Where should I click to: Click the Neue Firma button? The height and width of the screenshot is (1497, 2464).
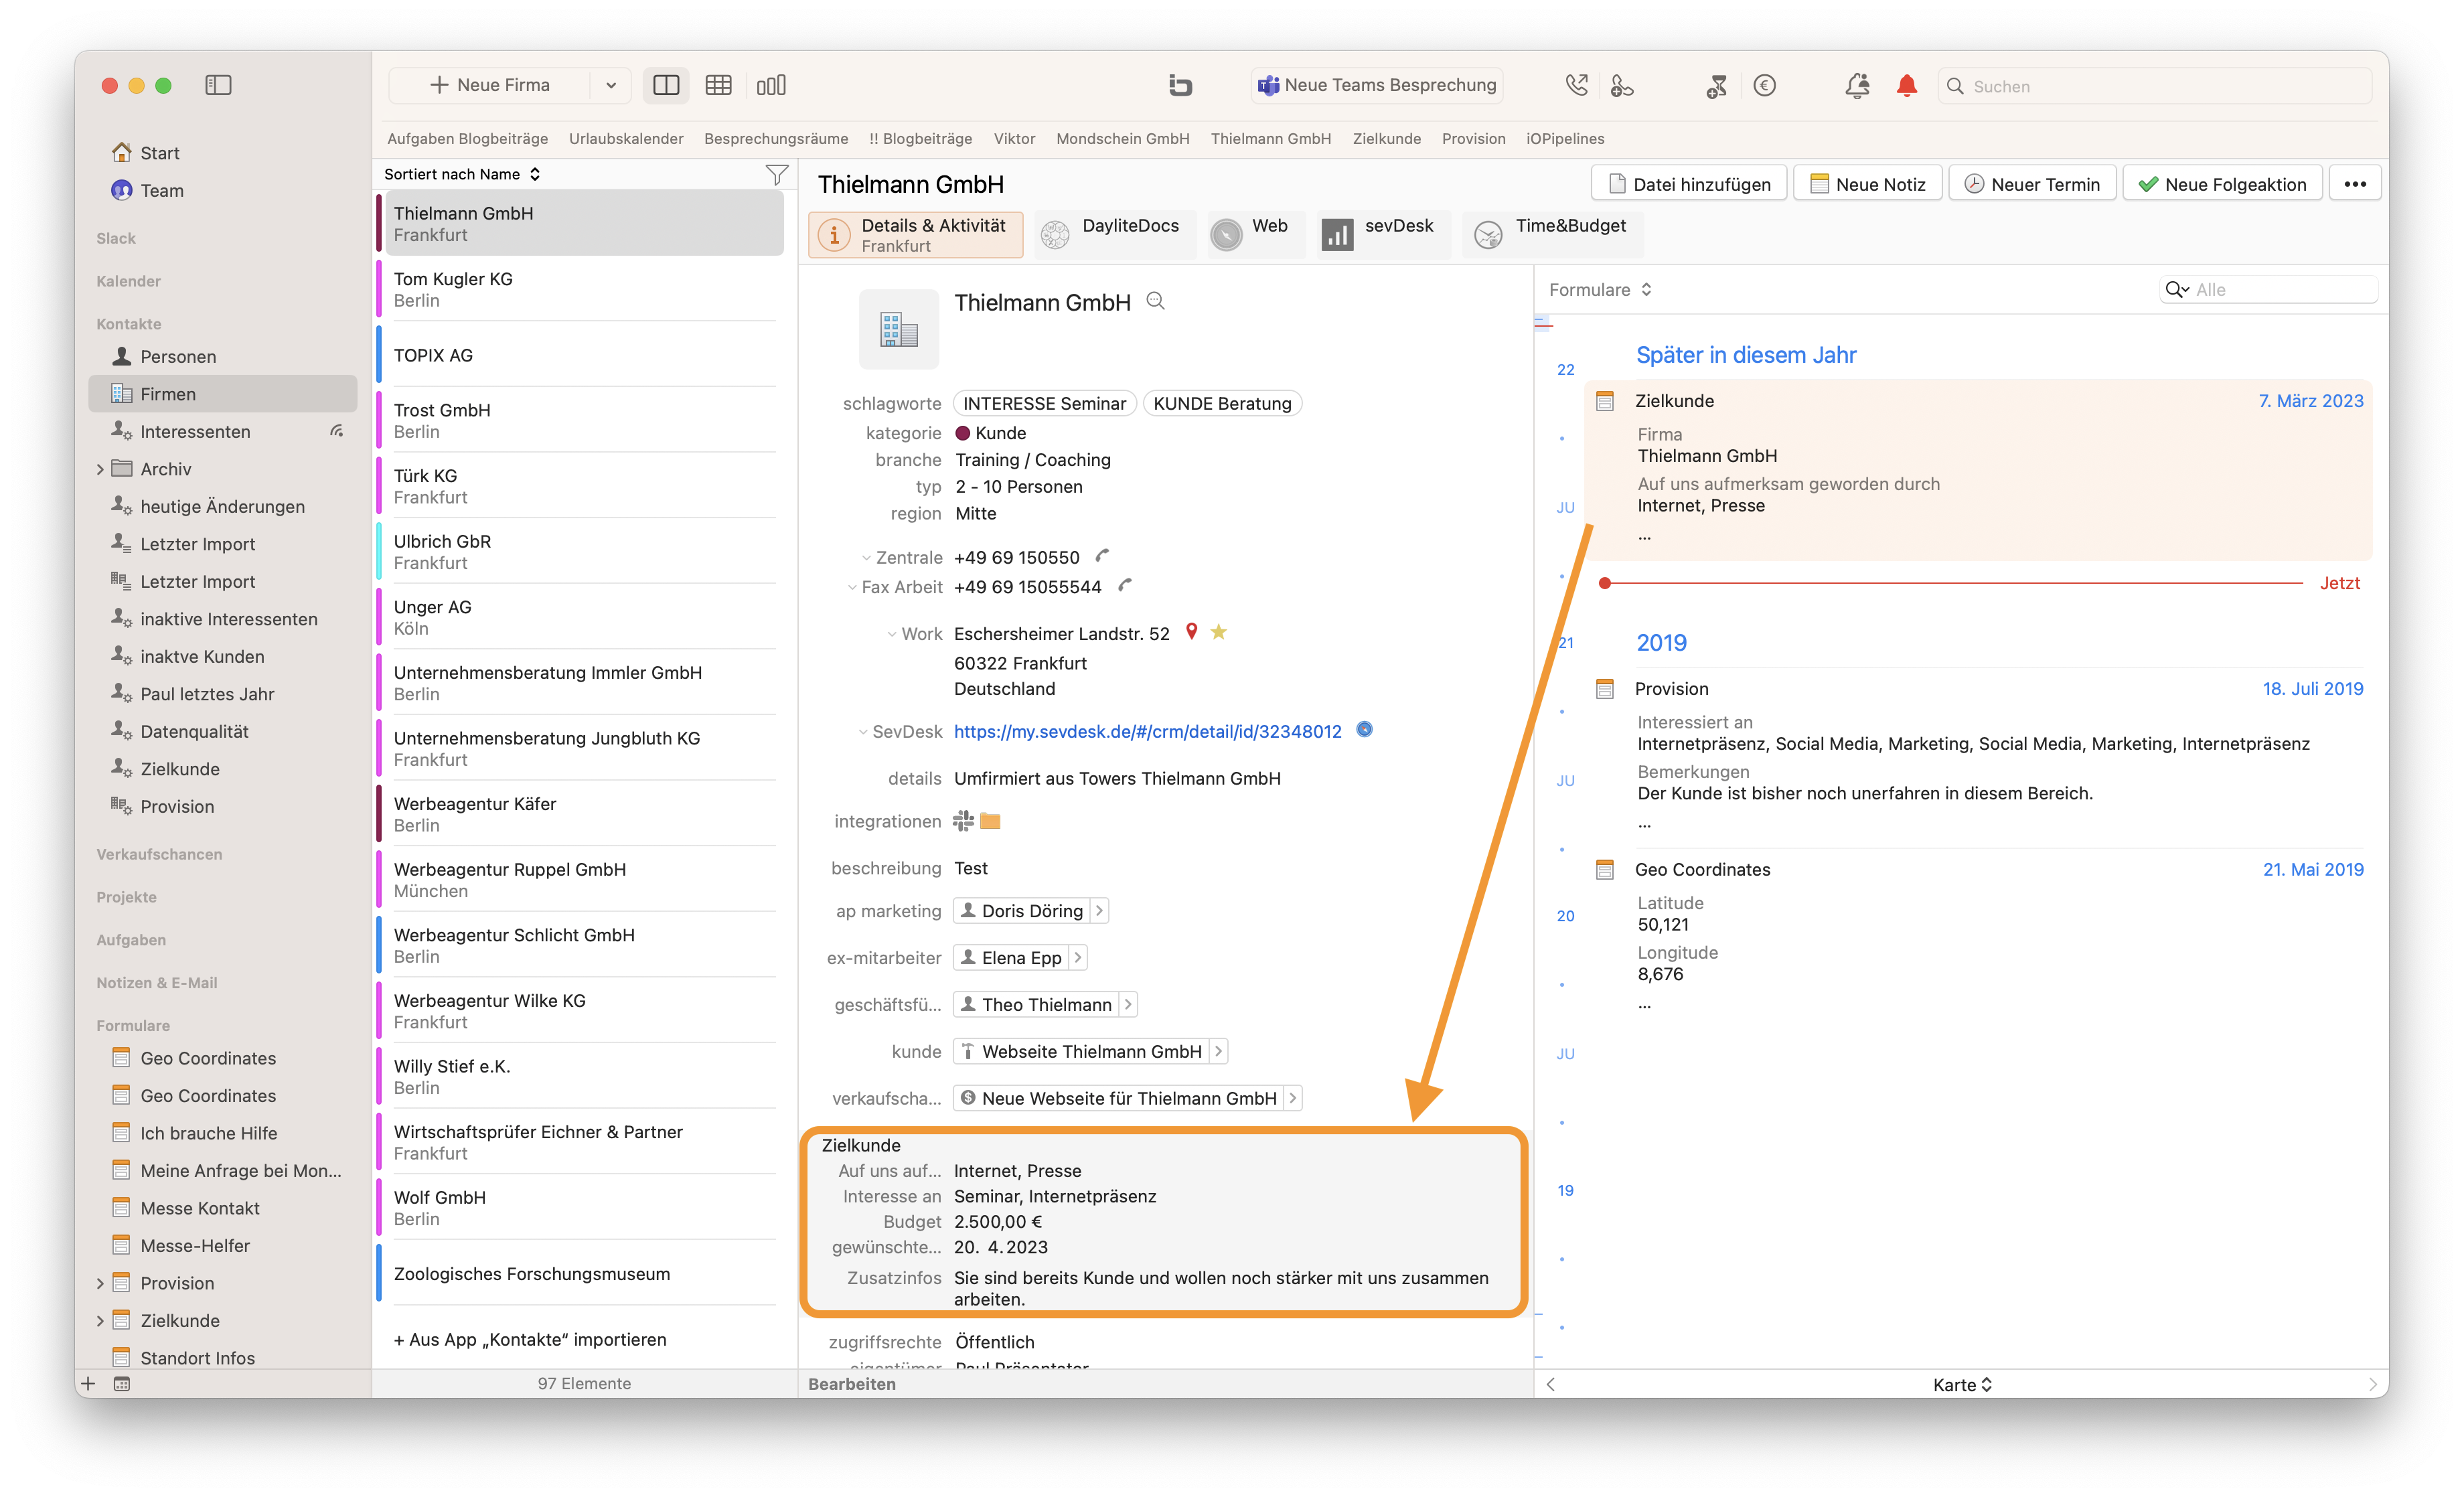point(490,85)
